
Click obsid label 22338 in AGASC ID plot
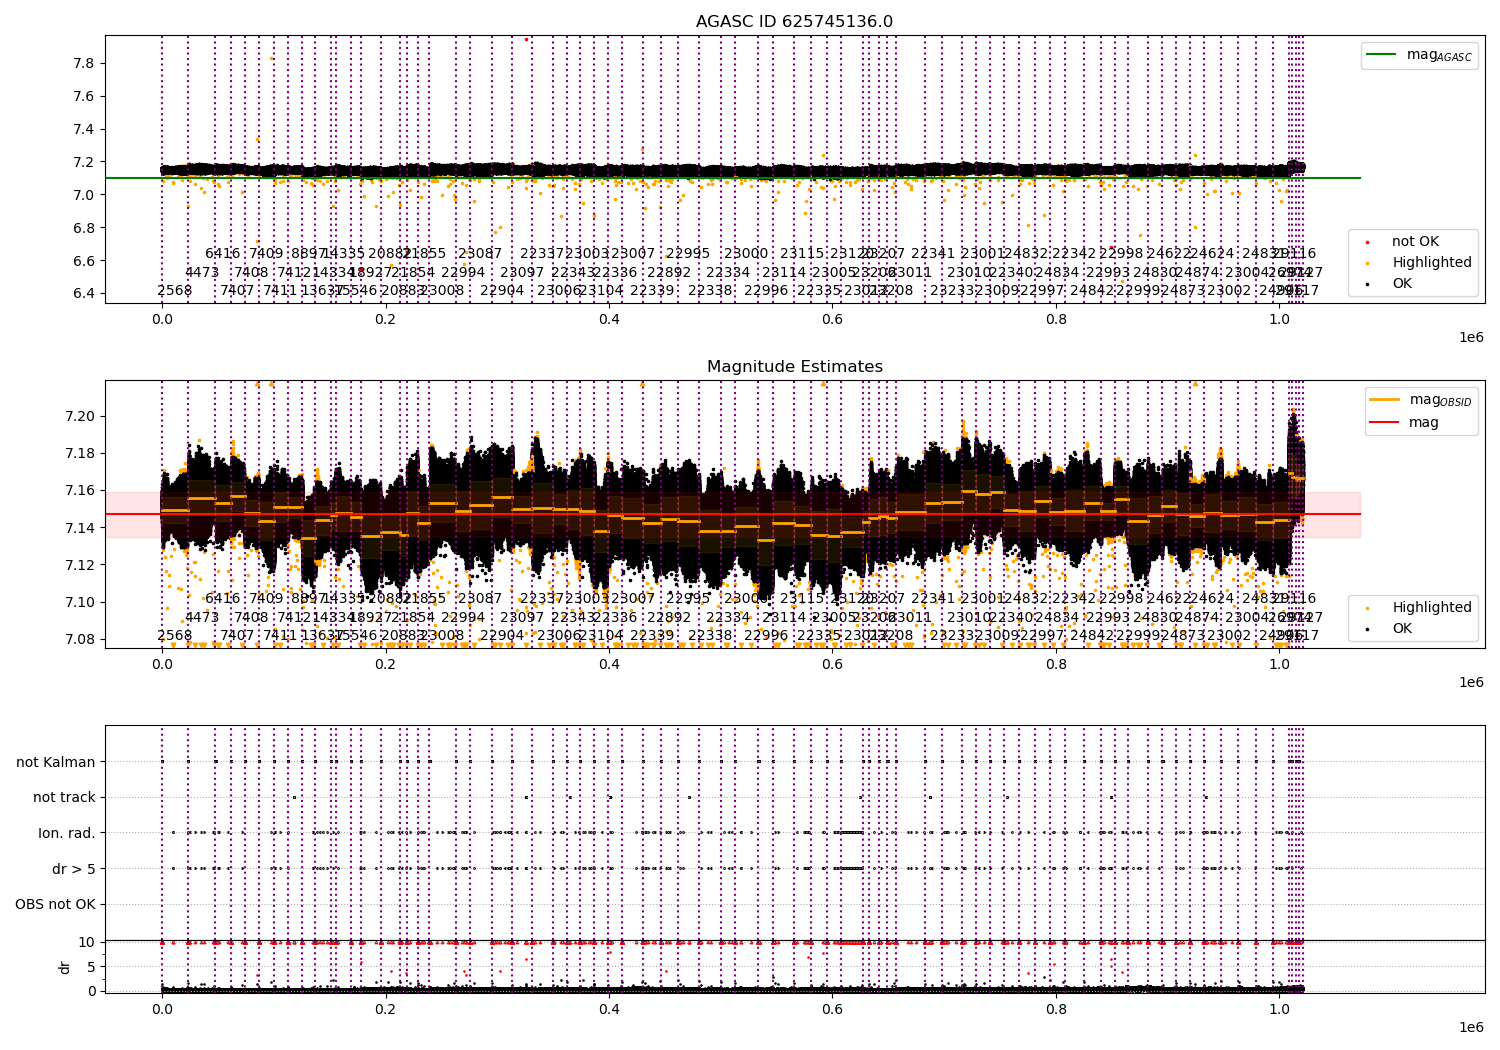point(710,290)
